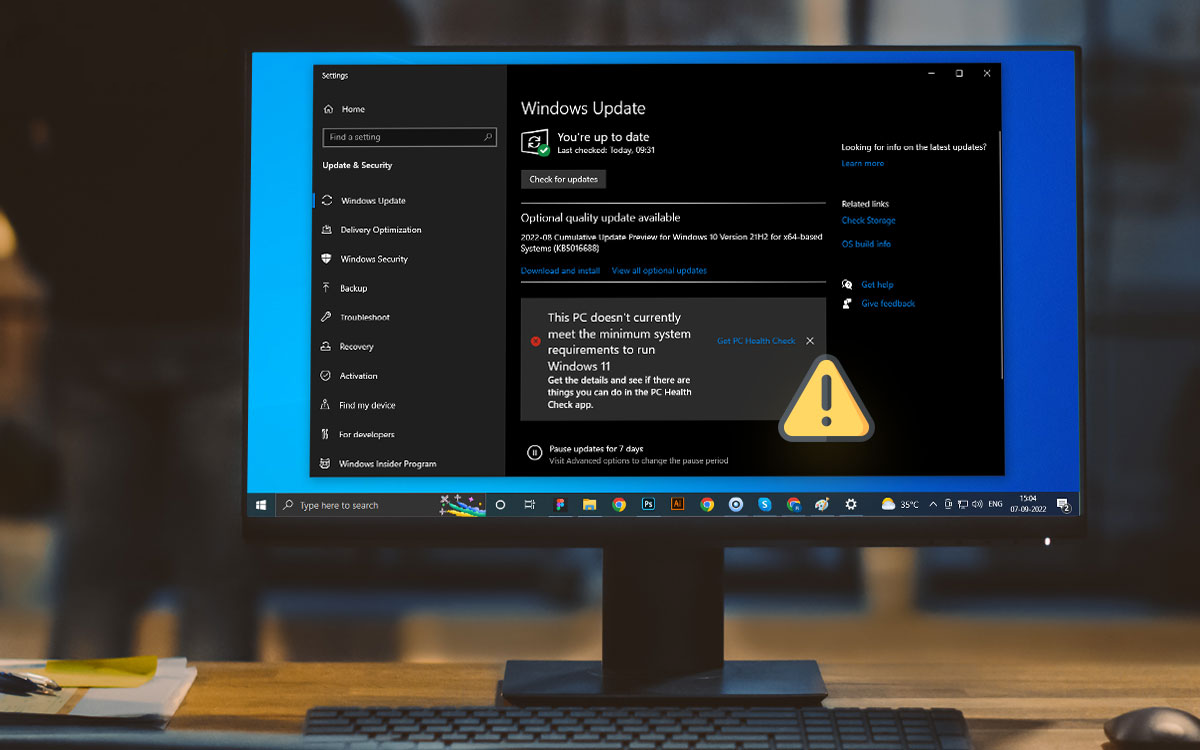Click the taskbar search box

pos(380,505)
